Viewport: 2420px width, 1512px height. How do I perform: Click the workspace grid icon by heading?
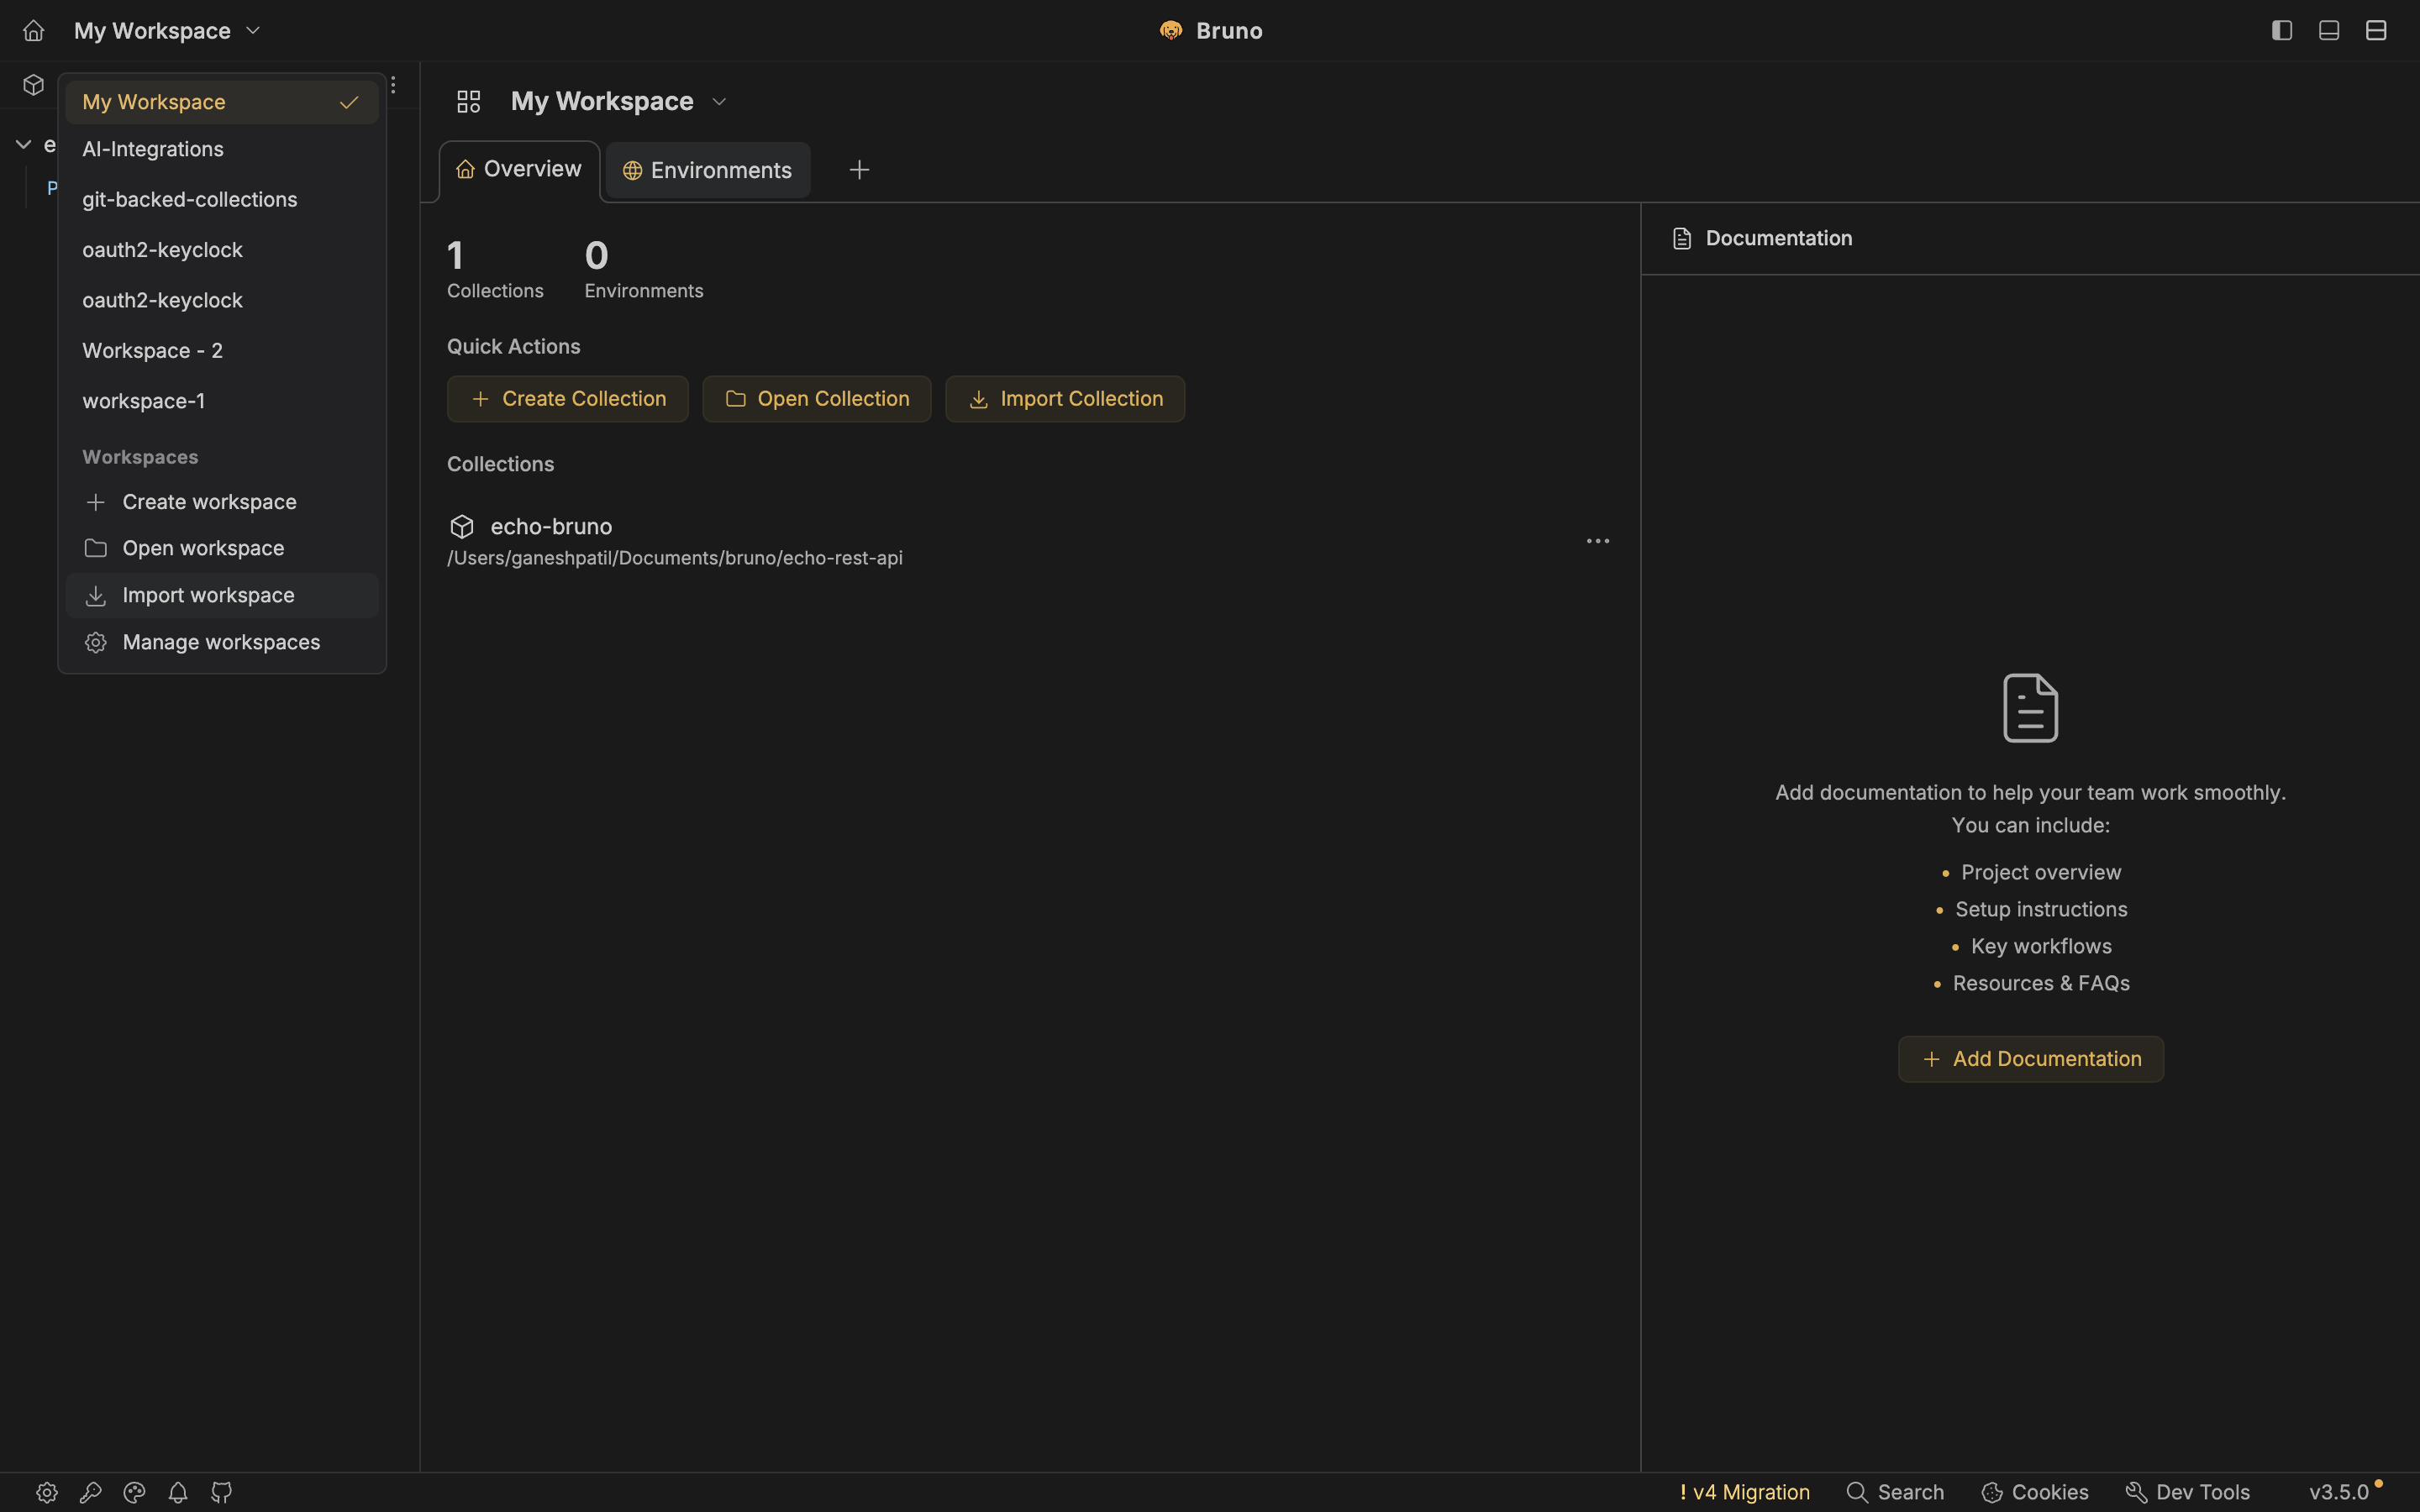click(x=468, y=101)
